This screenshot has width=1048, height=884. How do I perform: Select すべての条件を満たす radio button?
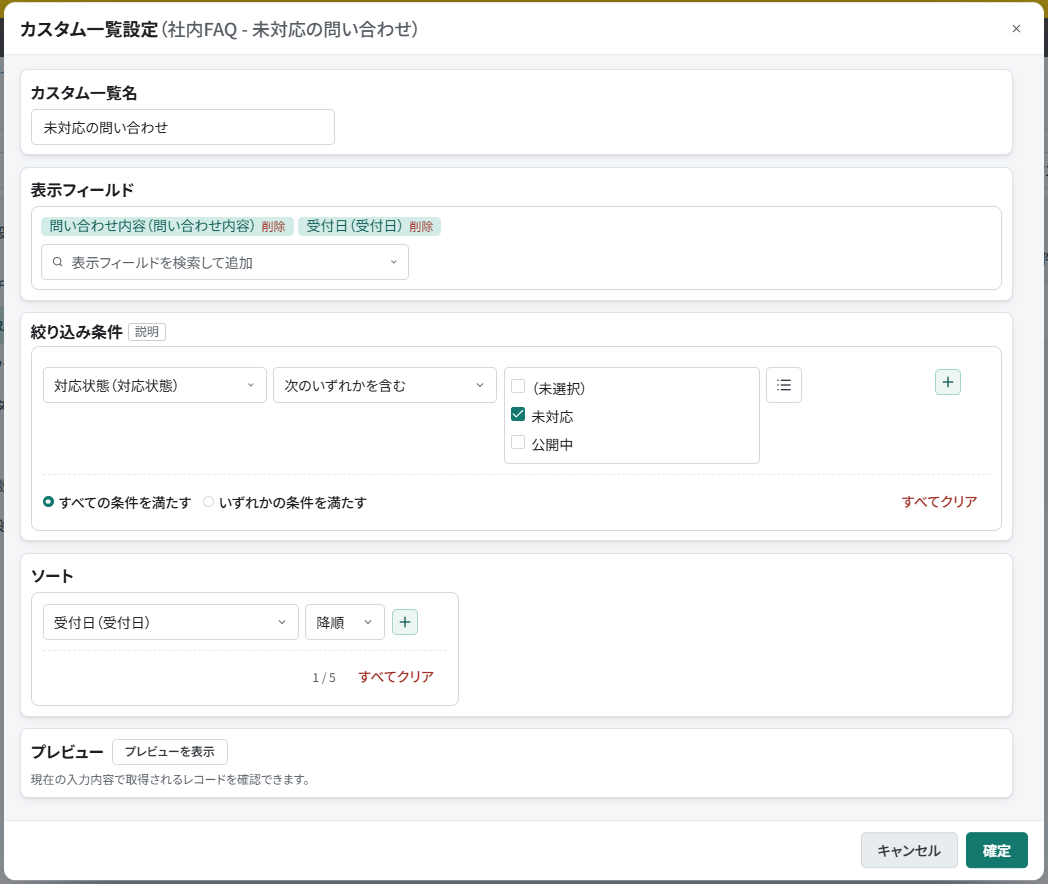tap(48, 502)
